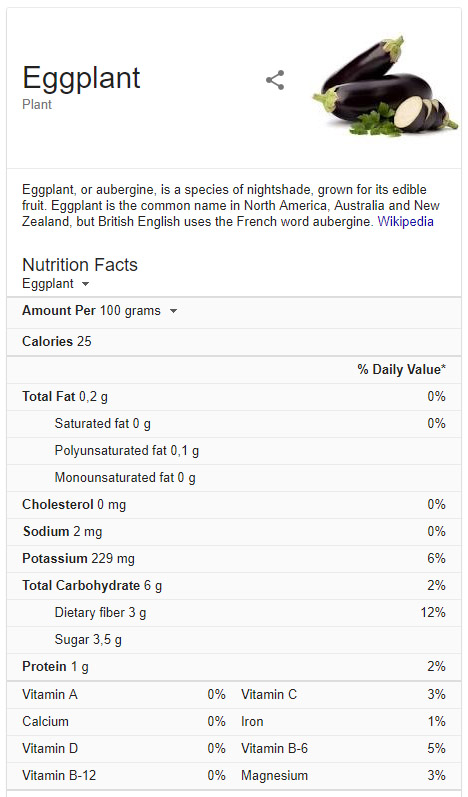Viewport: 468px width, 797px height.
Task: Click the Total Fat row
Action: (234, 396)
